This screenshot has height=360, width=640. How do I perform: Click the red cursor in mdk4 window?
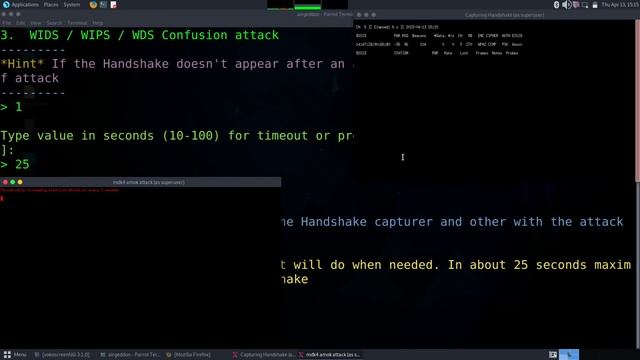pyautogui.click(x=2, y=198)
